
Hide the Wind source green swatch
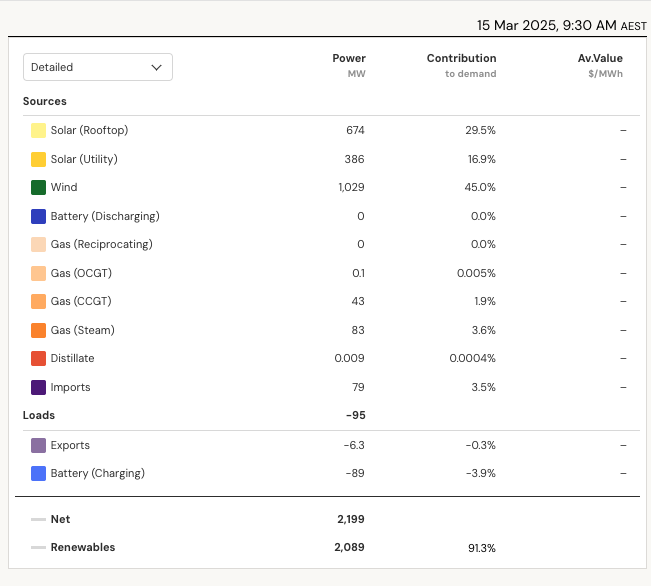click(39, 188)
